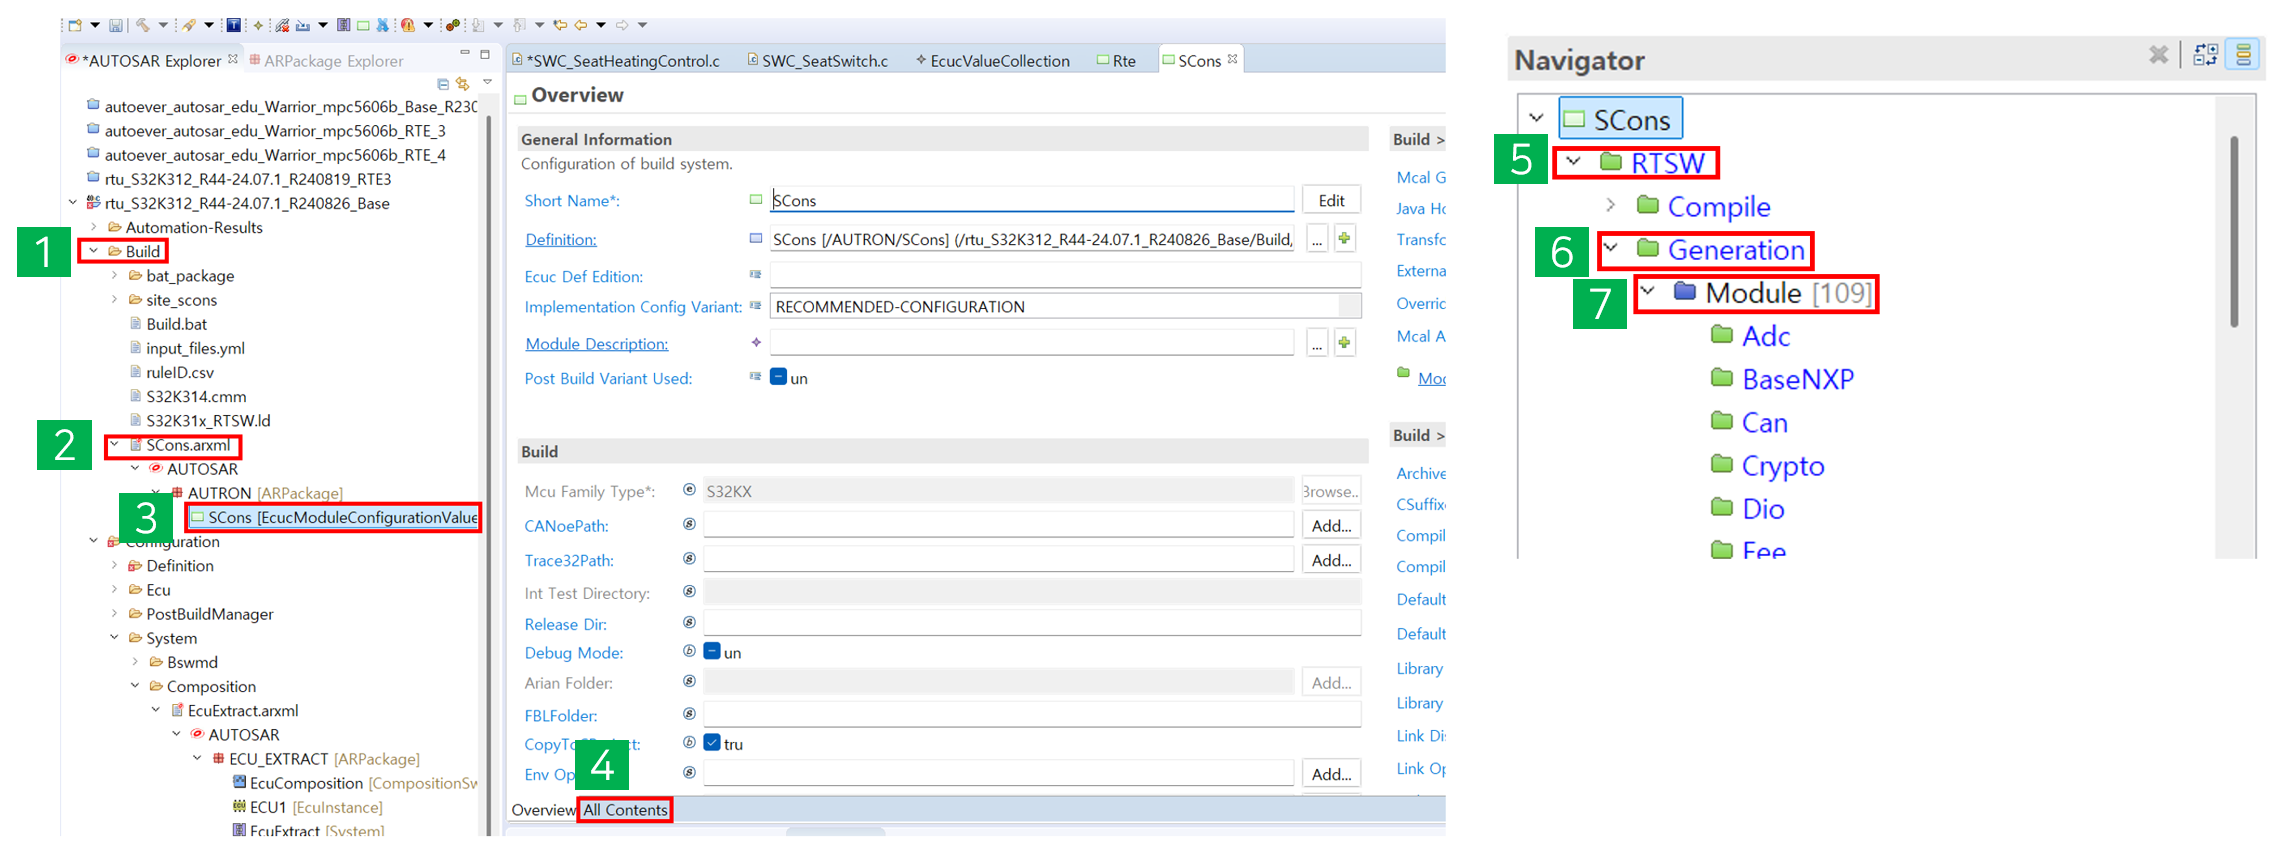Collapse the Generation folder in Navigator
Viewport: 2294px width, 858px height.
(x=1611, y=249)
